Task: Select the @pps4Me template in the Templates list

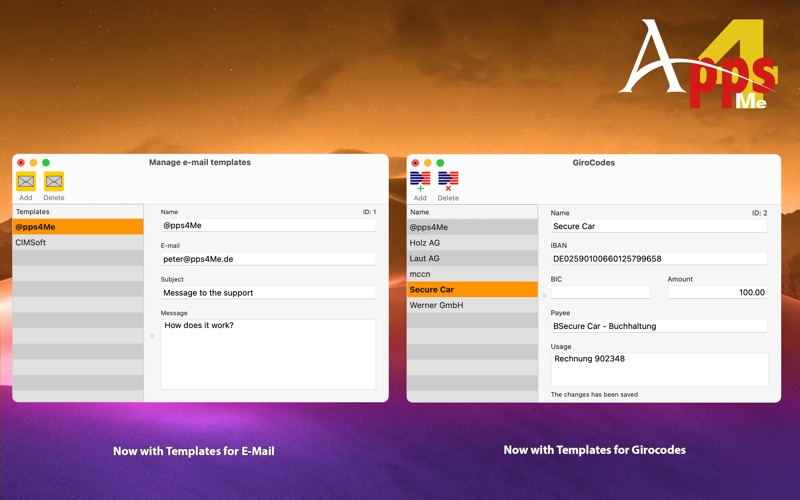Action: tap(78, 227)
